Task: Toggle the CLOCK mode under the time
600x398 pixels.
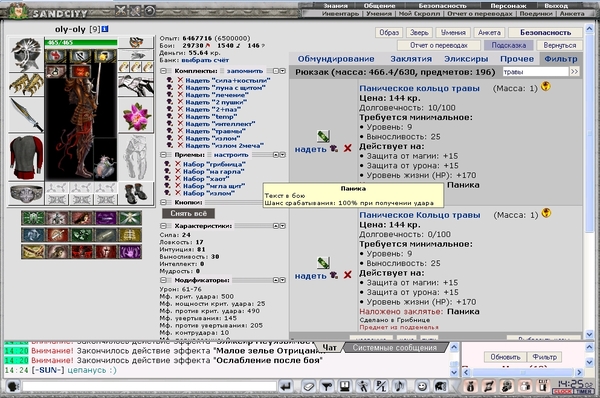Action: tap(562, 392)
